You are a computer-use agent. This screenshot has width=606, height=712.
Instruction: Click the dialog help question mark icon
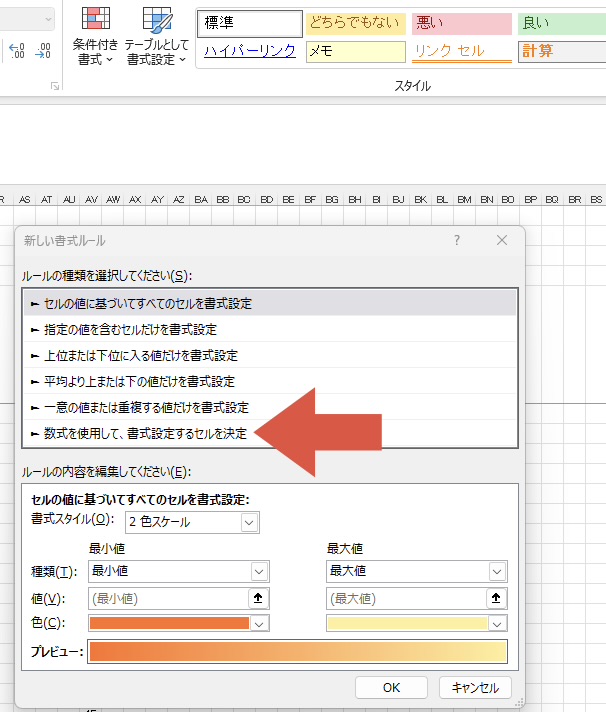(x=457, y=240)
